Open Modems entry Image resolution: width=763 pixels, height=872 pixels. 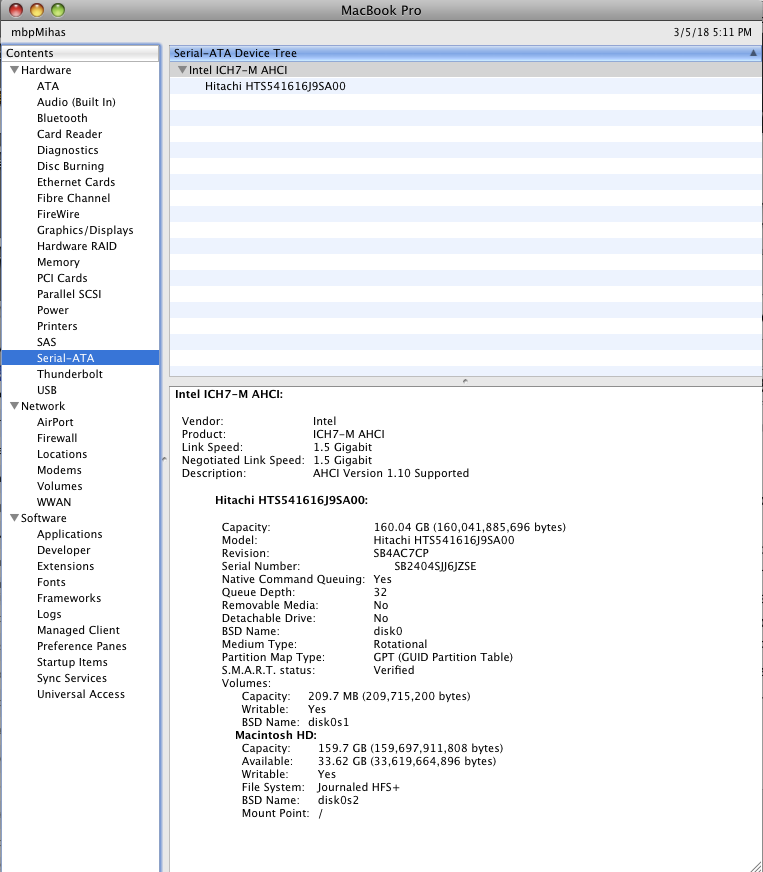[60, 470]
